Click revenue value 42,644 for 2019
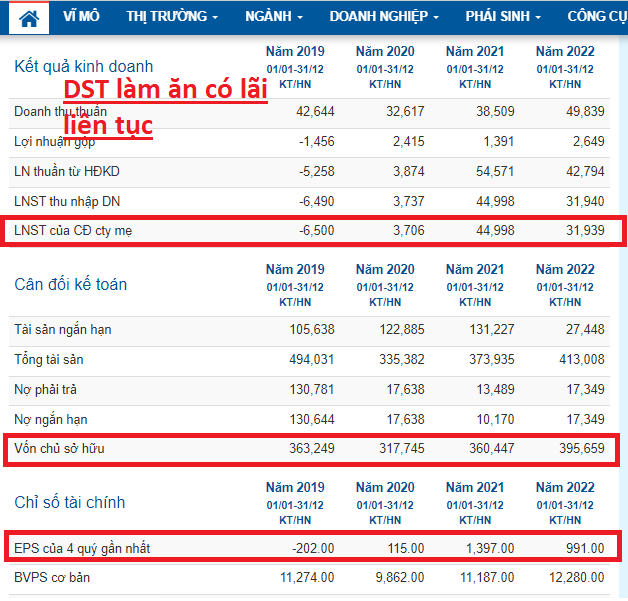The image size is (628, 601). (x=315, y=111)
